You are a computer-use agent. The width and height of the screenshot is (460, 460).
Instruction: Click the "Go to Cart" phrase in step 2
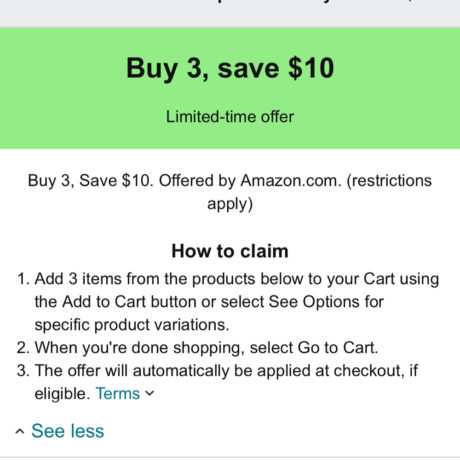click(x=338, y=348)
